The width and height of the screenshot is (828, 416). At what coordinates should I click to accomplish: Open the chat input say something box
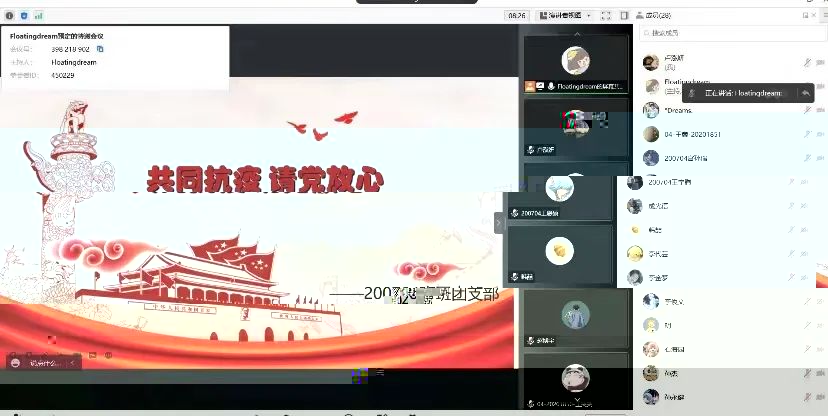pos(43,363)
